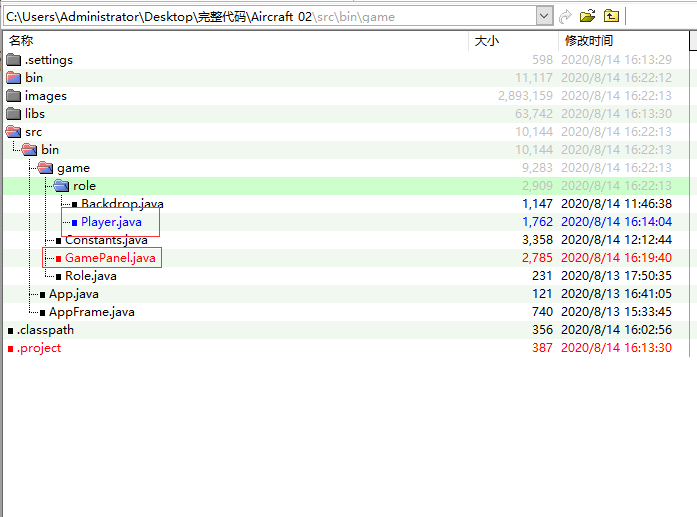Select the blue Player.java file
The image size is (697, 517).
(111, 222)
